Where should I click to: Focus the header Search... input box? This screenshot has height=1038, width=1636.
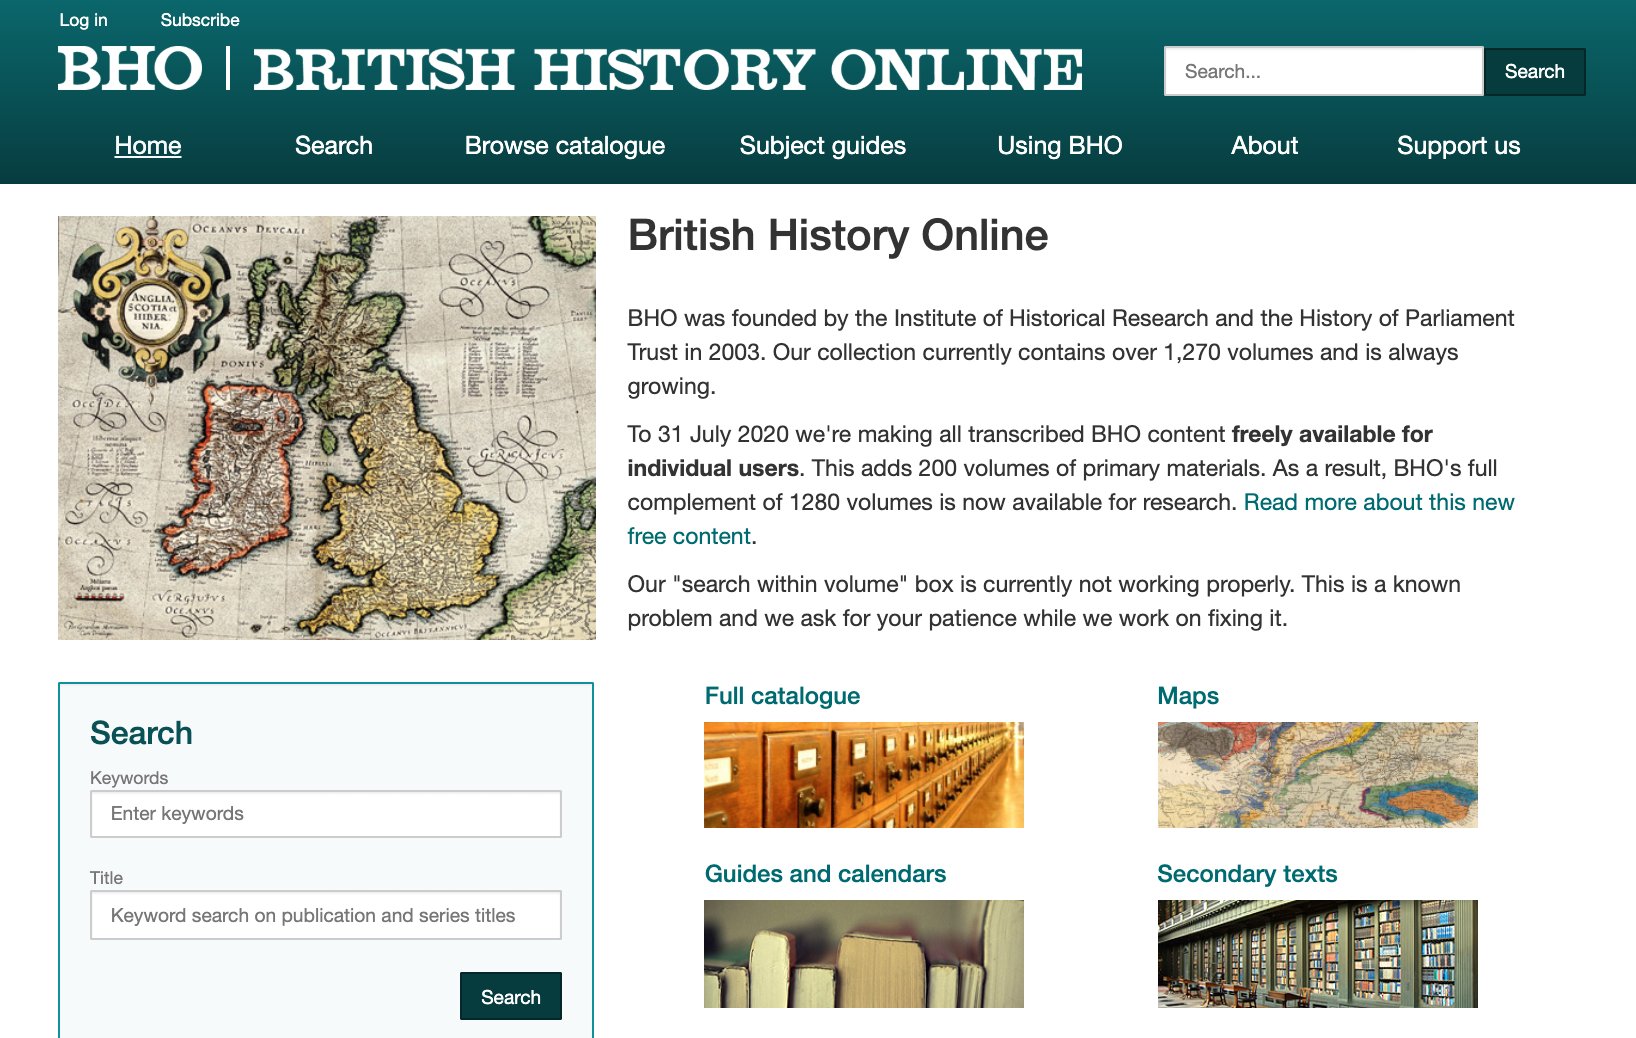pyautogui.click(x=1323, y=71)
